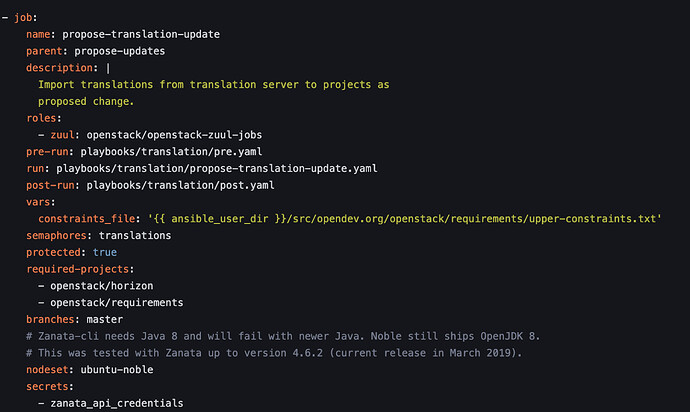The height and width of the screenshot is (412, 690).
Task: Click the 'true' value of protected
Action: click(x=104, y=252)
